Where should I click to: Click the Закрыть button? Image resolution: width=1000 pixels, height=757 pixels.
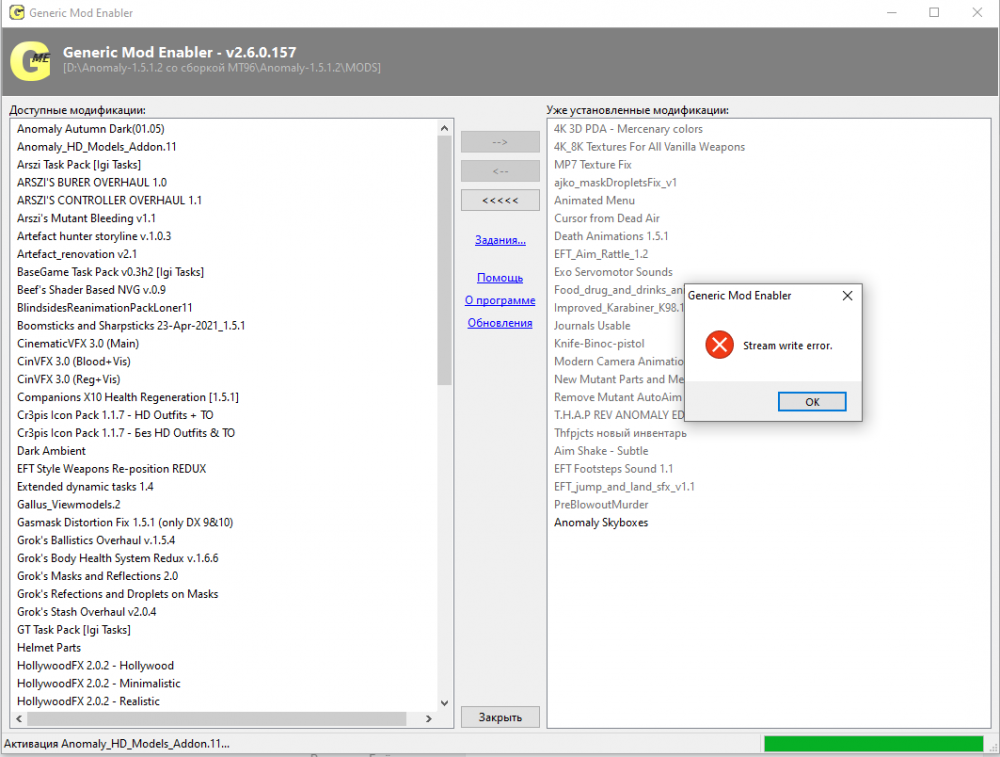click(x=500, y=717)
